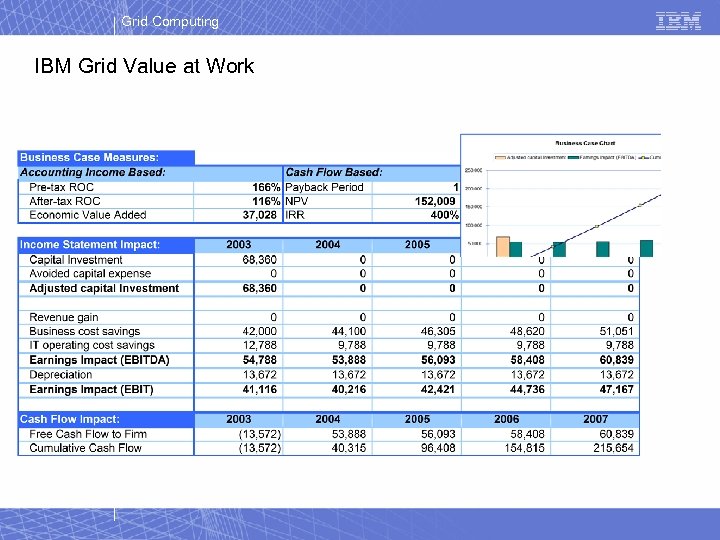Select the "Adjusted capital Investment" row label

104,288
